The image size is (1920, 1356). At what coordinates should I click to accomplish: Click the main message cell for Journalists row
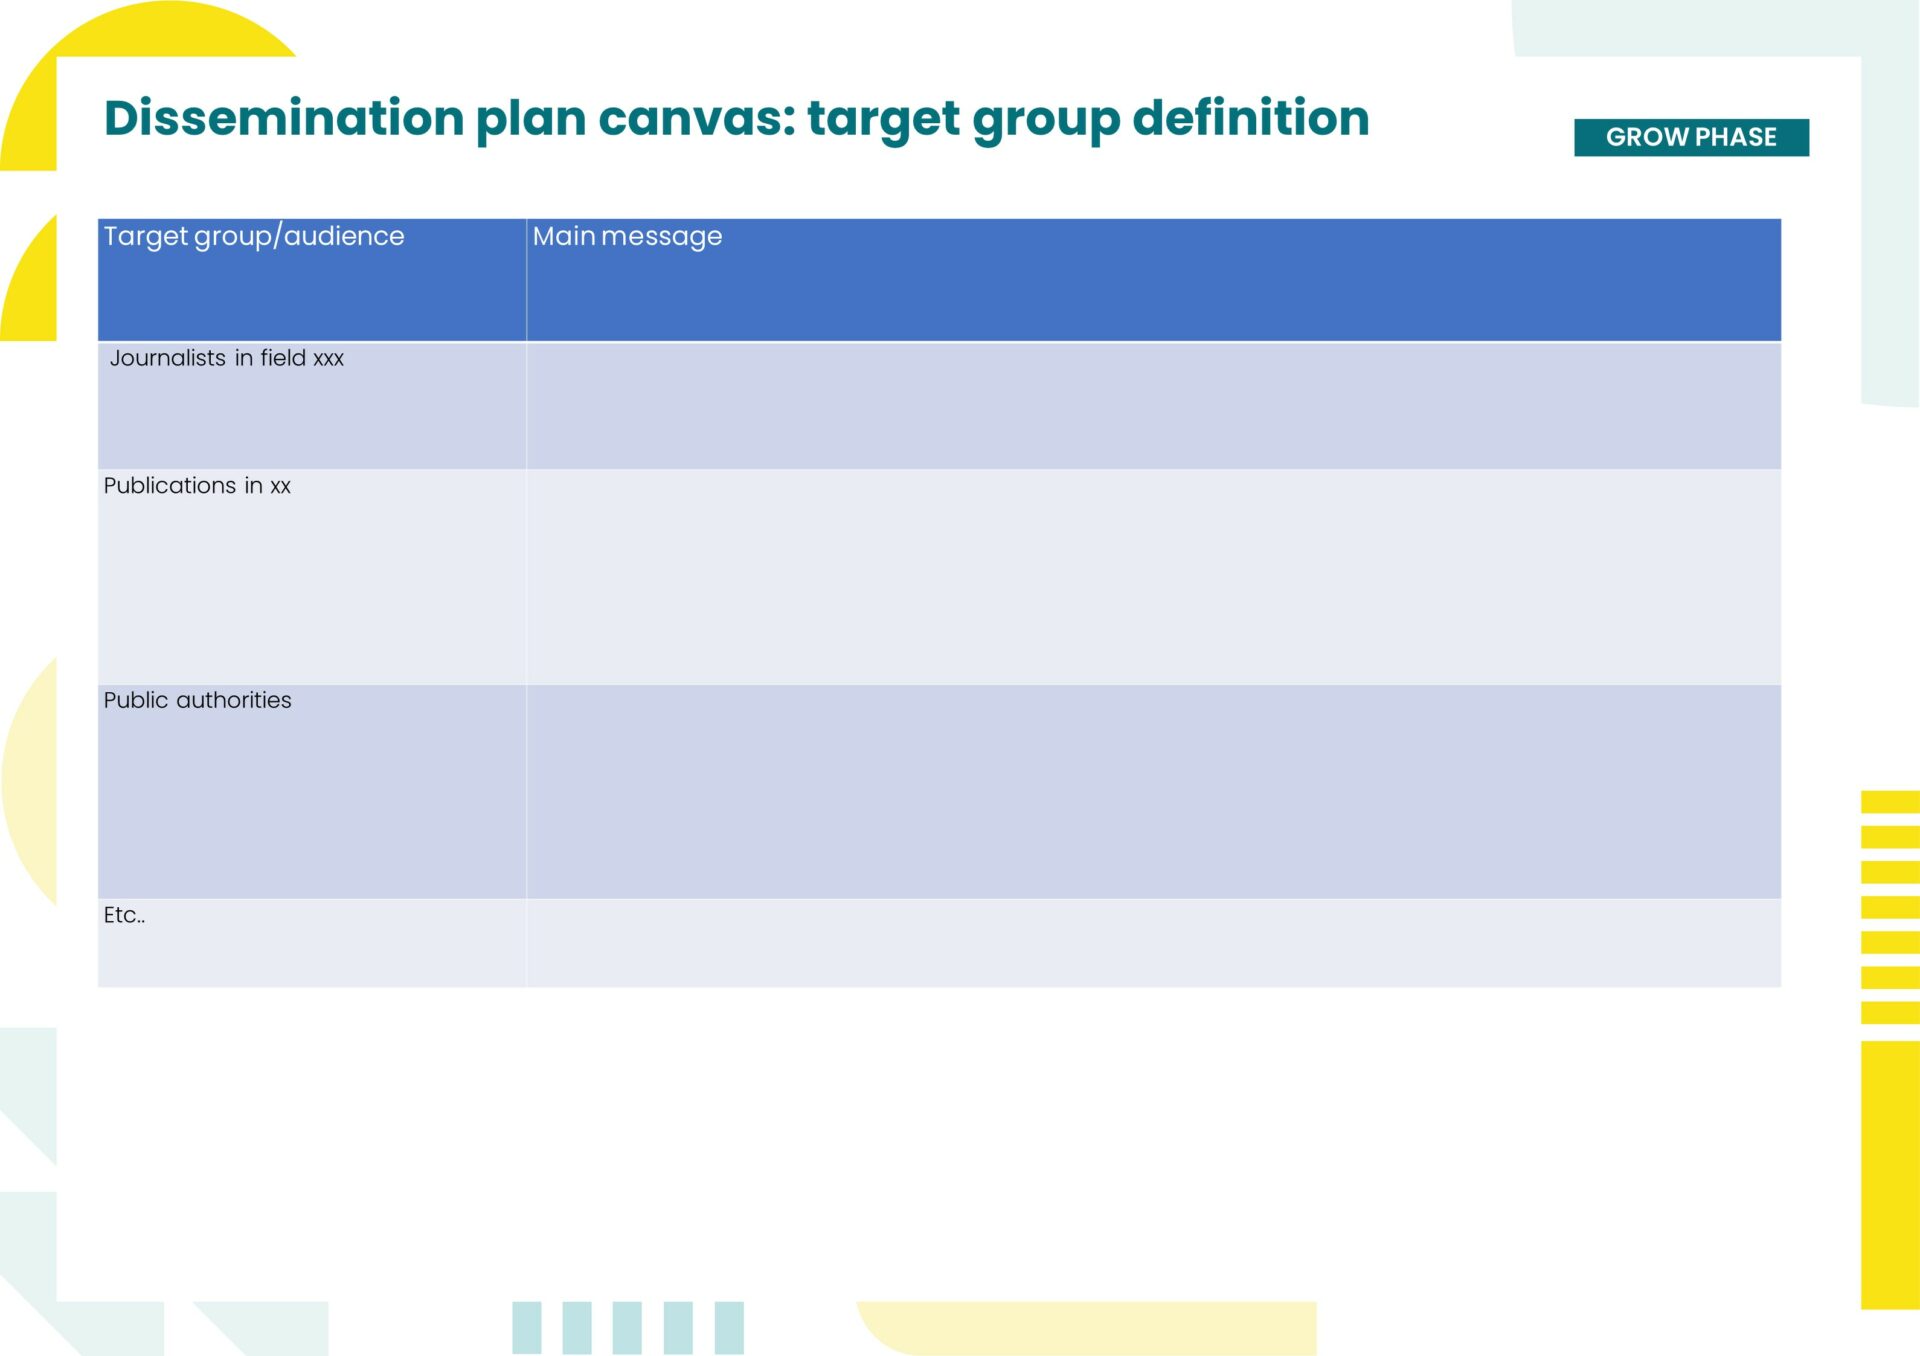coord(1154,406)
